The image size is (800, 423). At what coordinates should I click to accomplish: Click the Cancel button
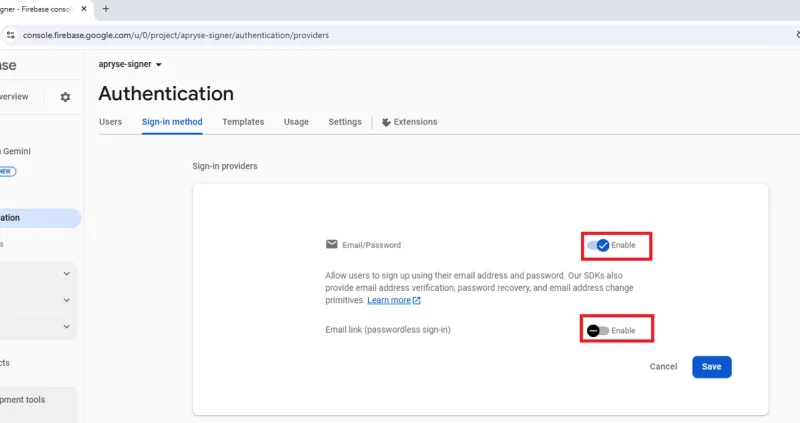coord(663,367)
